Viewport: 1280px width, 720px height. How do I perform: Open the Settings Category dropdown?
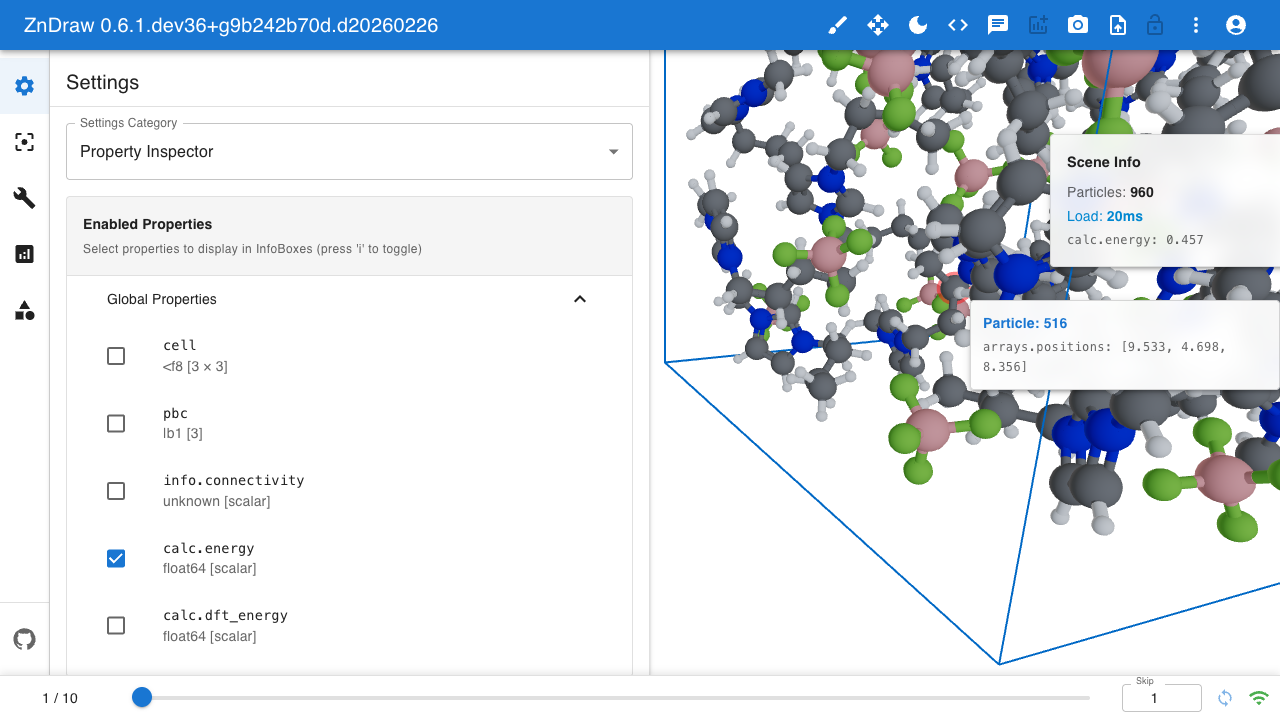point(349,152)
